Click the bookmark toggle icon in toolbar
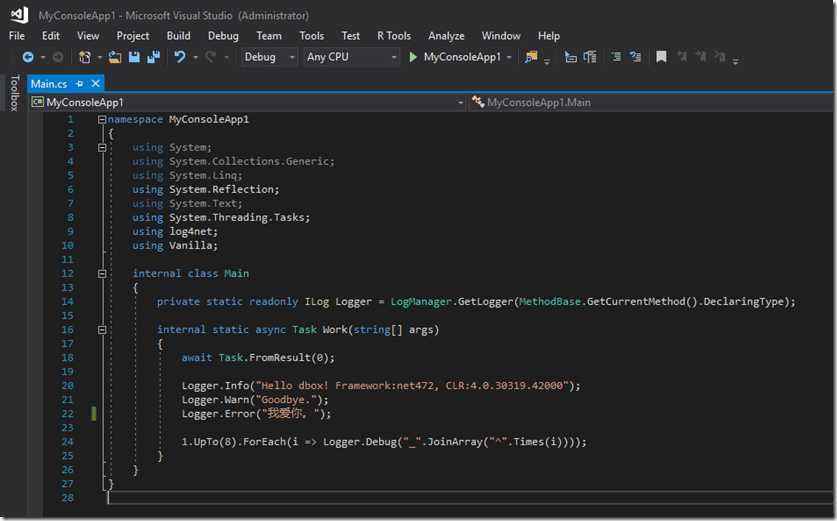837x521 pixels. (x=661, y=58)
